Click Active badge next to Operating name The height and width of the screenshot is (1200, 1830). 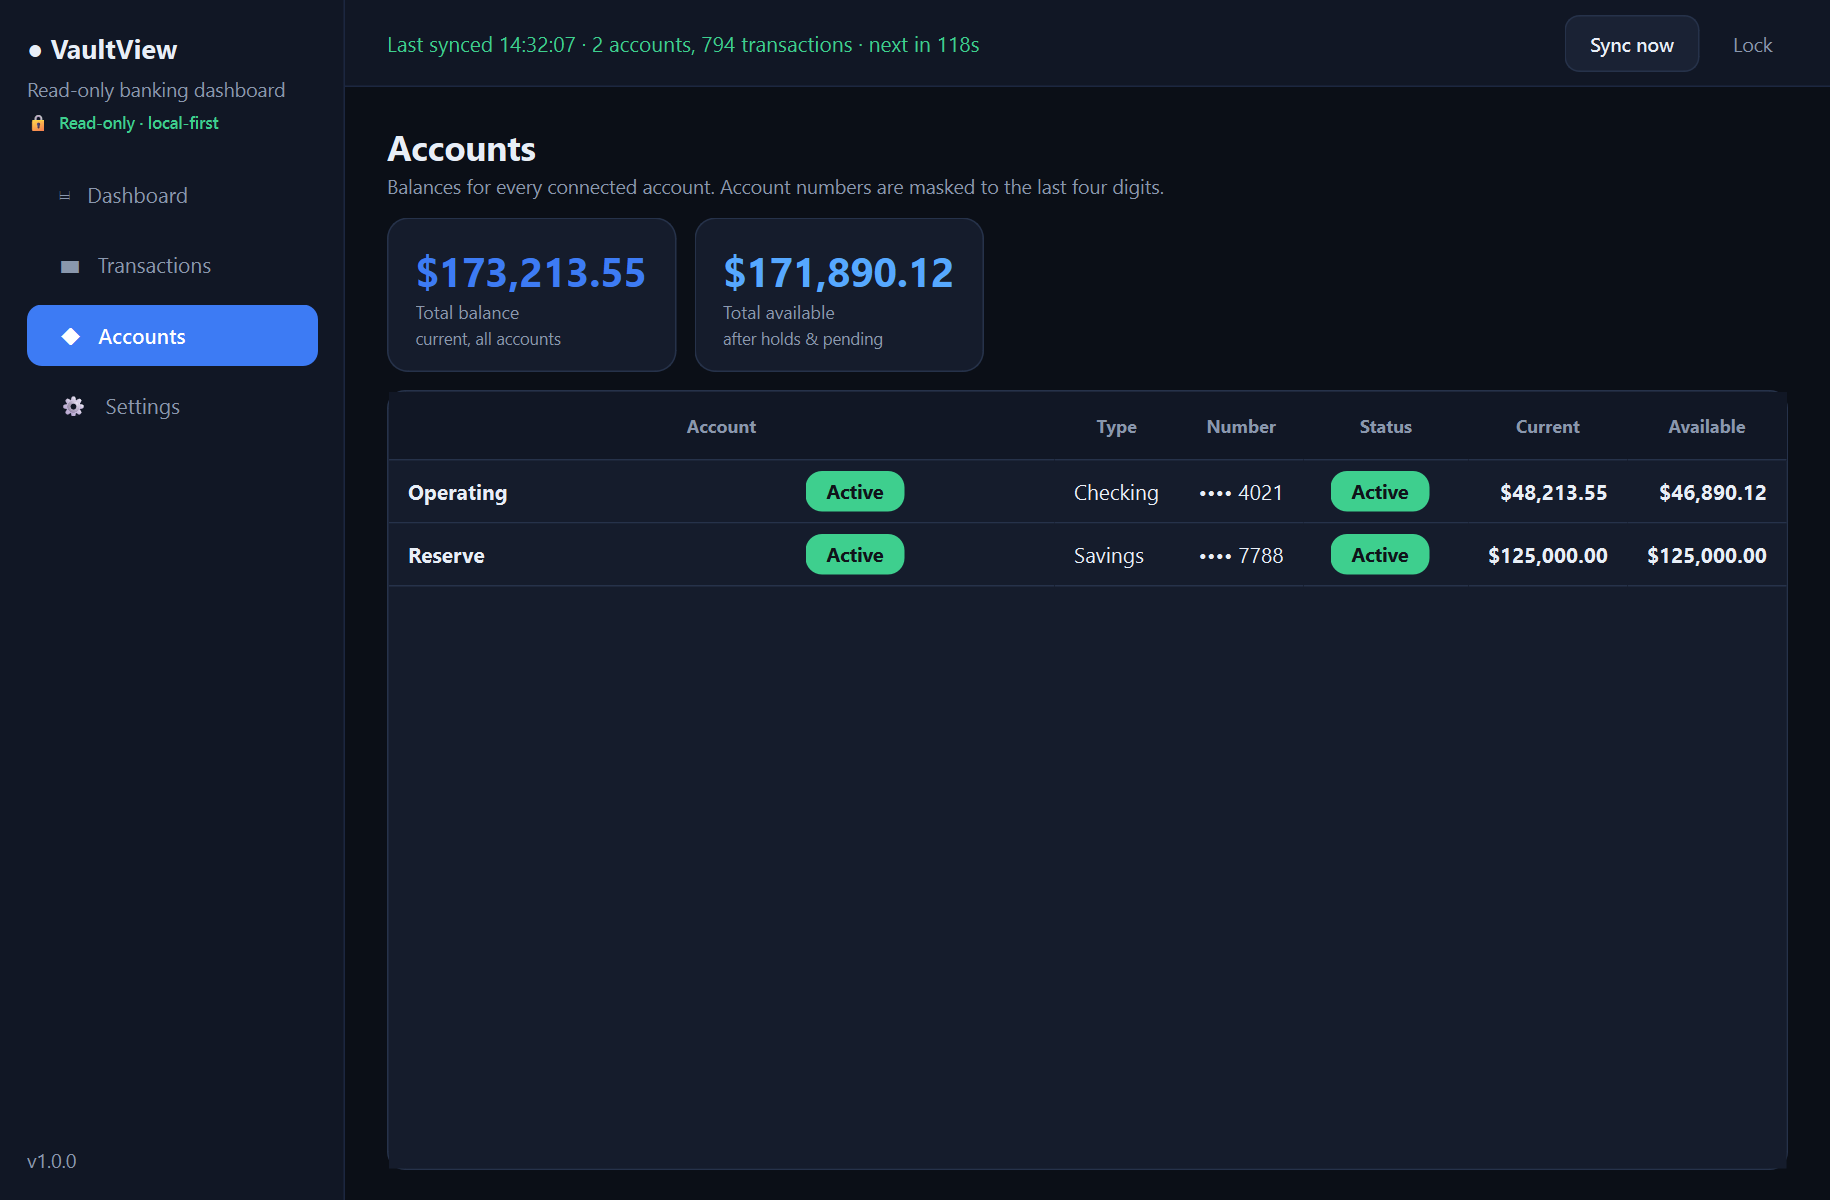pyautogui.click(x=855, y=492)
